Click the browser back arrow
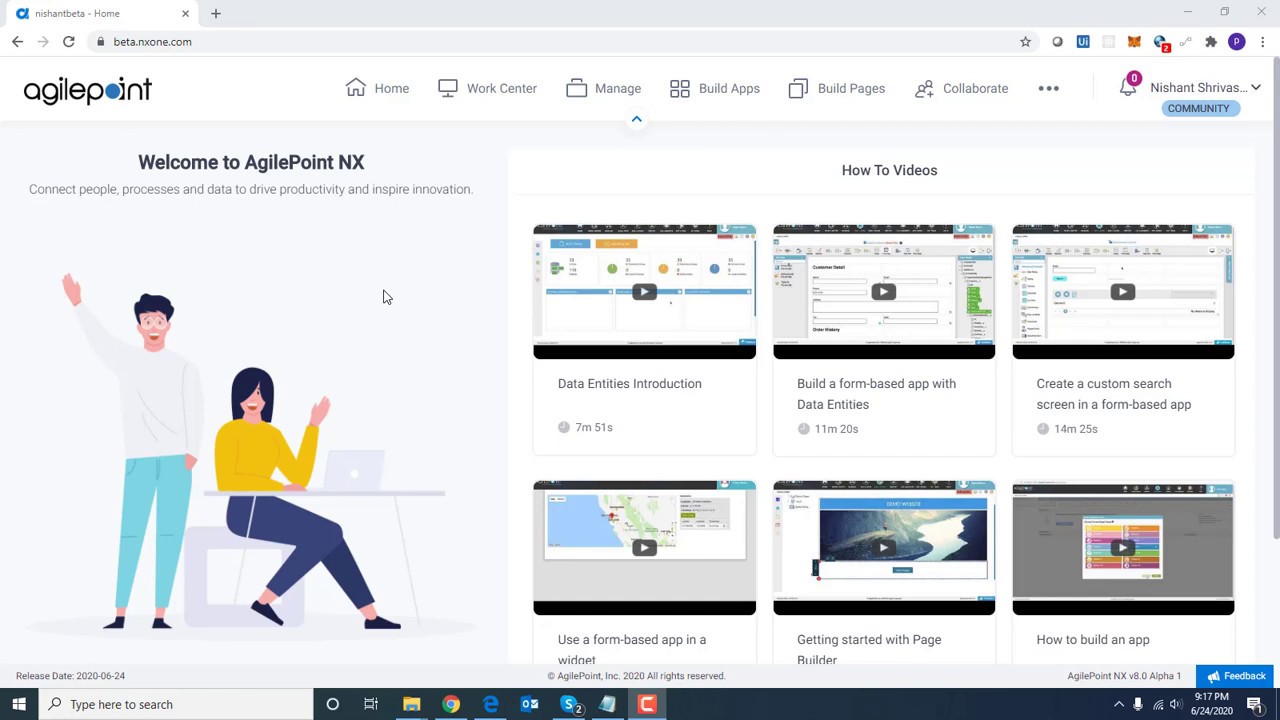 [x=17, y=41]
